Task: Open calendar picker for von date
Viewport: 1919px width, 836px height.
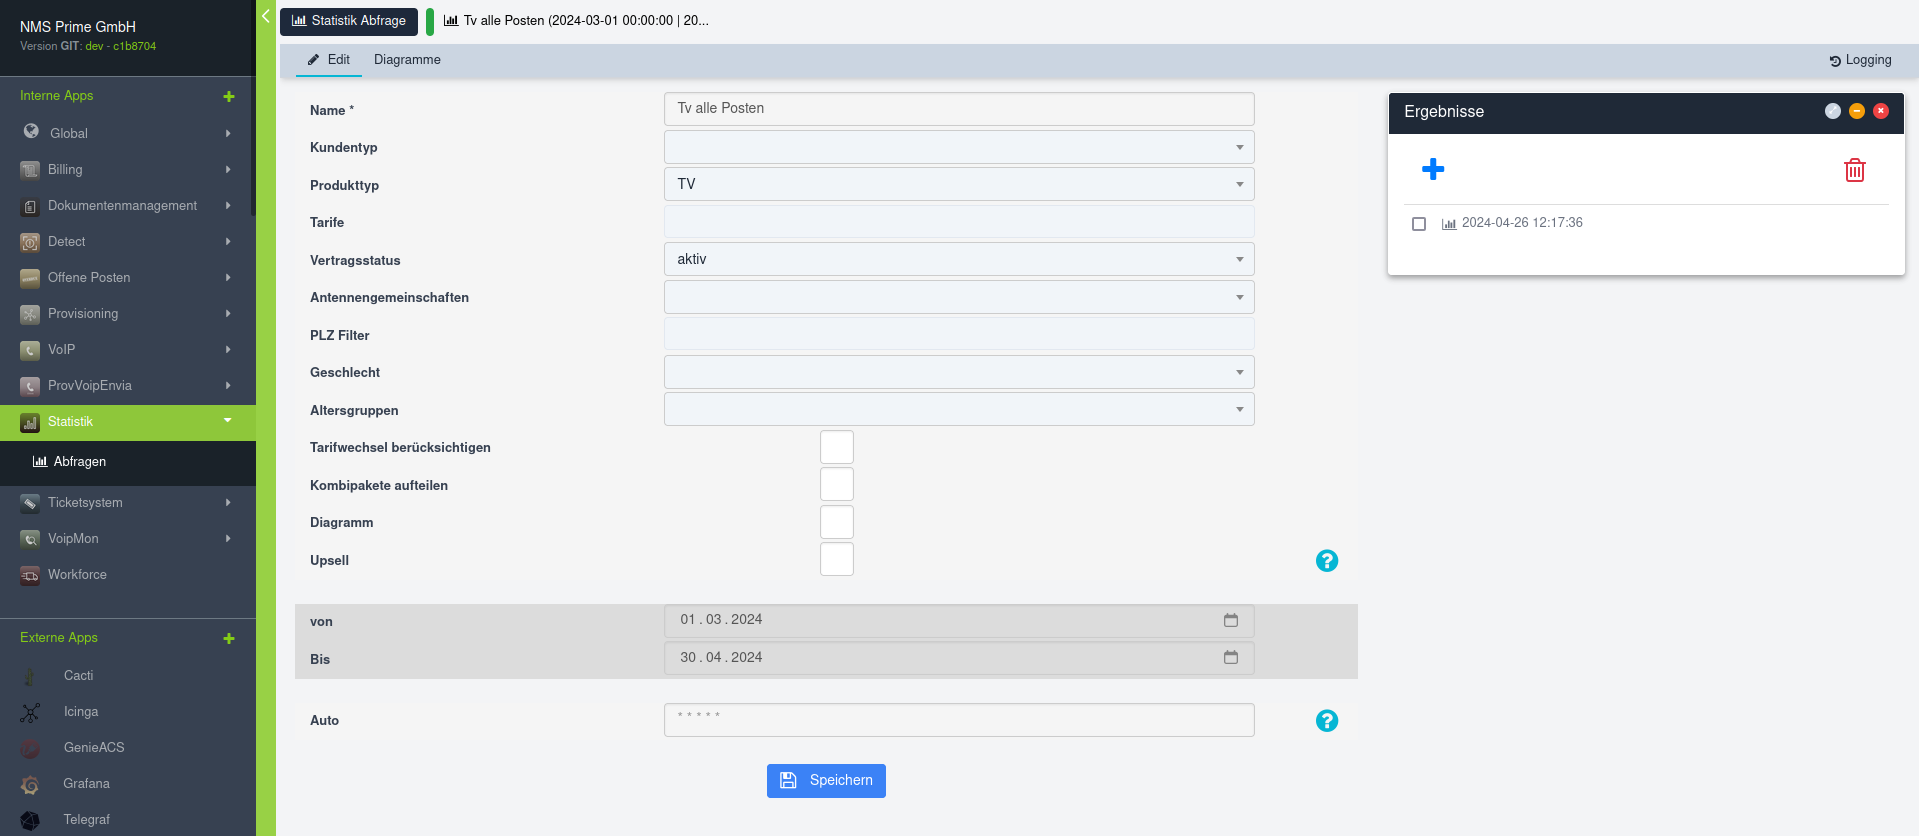Action: 1231,620
